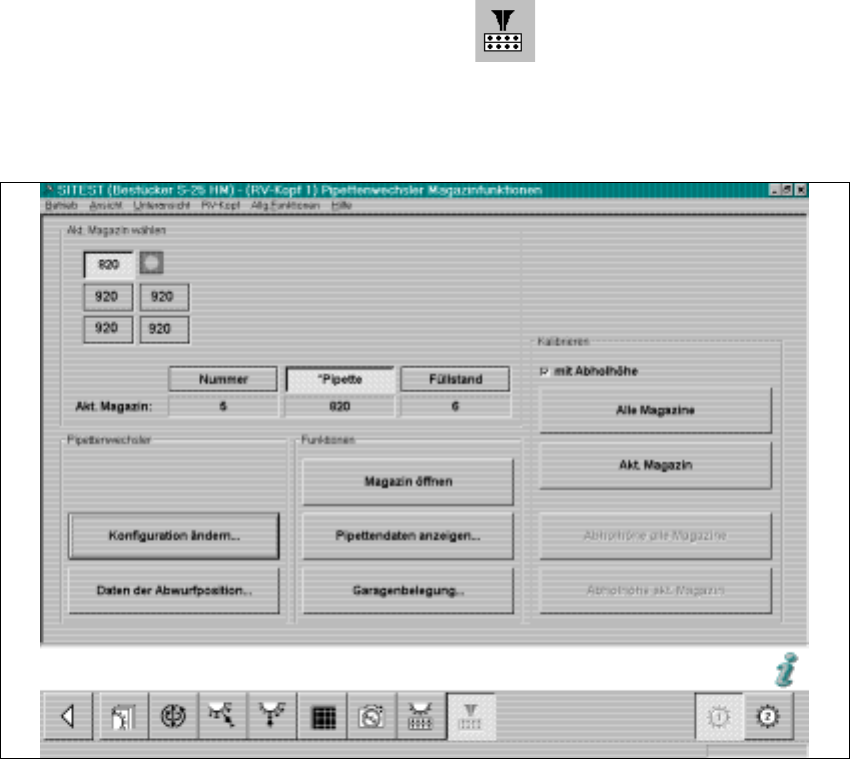
Task: Select the 920 magazine, middle row right
Action: point(164,297)
